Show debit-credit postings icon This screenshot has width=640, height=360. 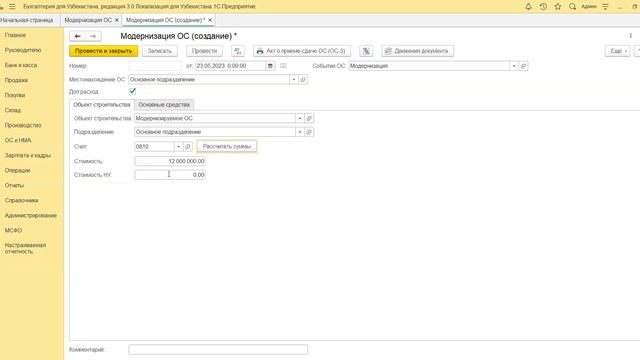(x=238, y=51)
